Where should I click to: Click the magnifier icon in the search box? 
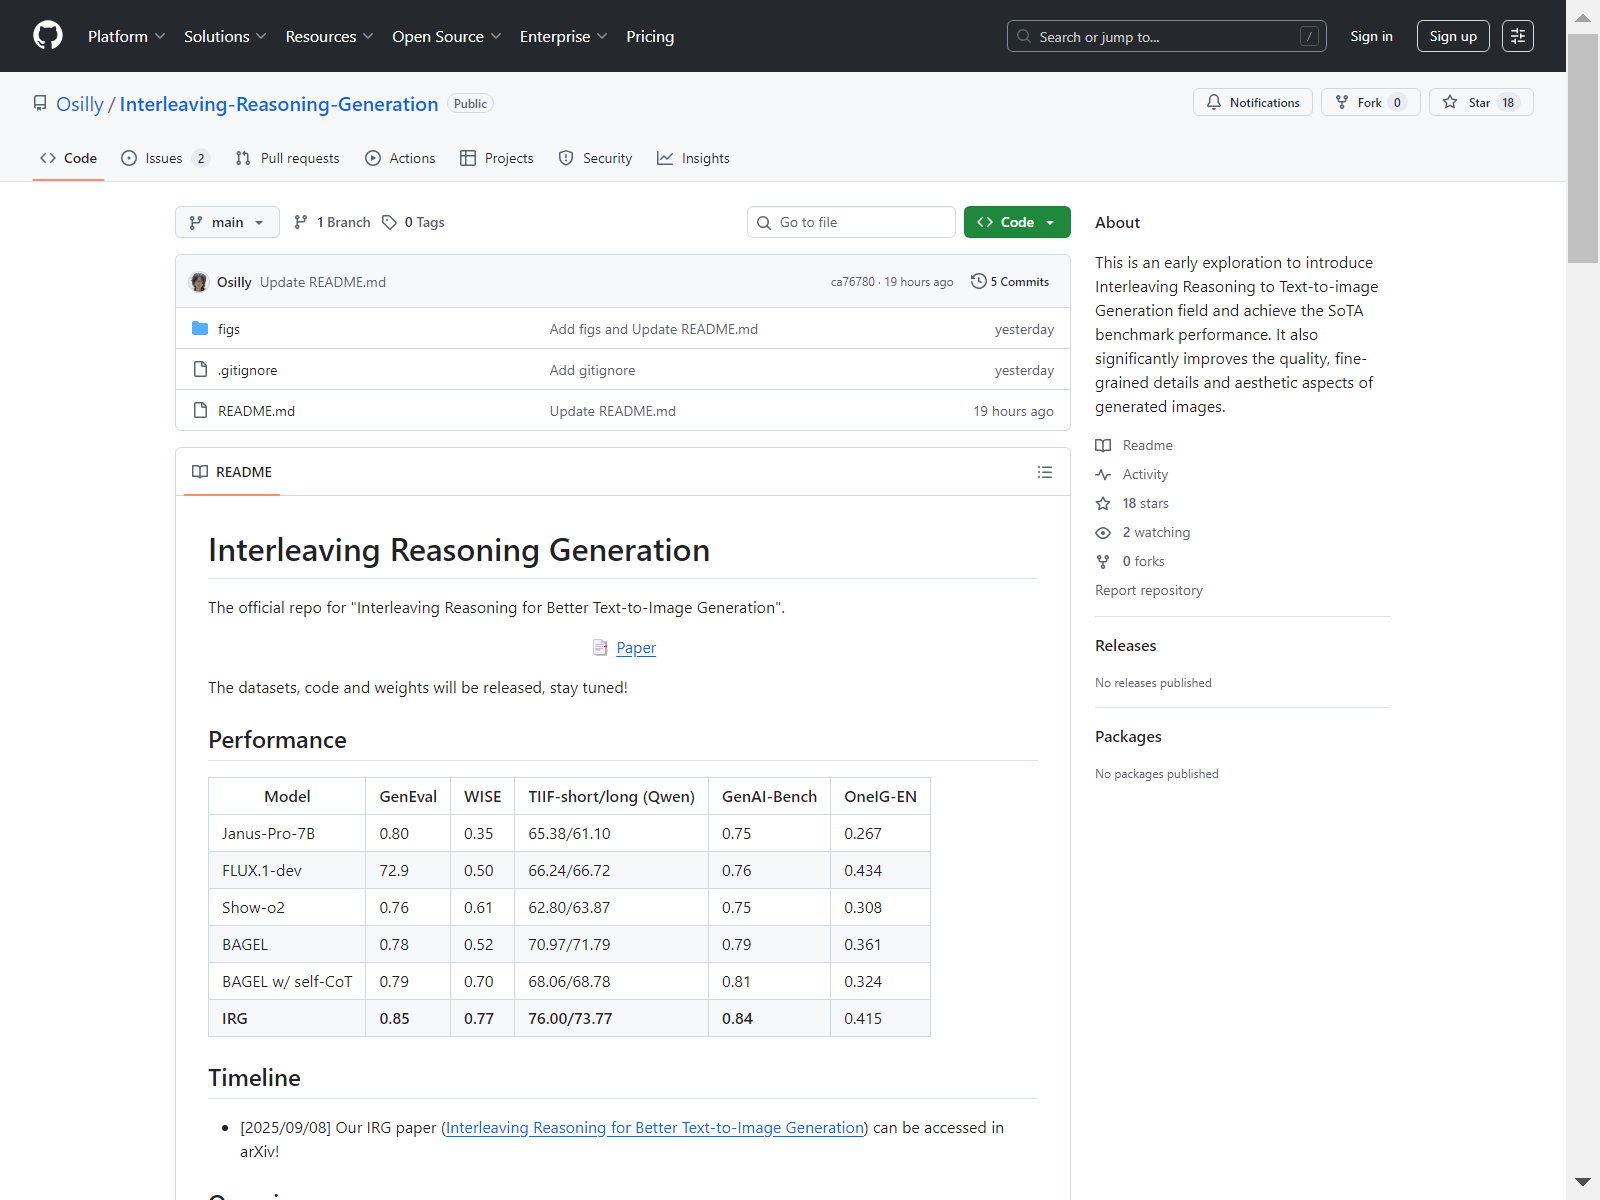coord(1024,37)
